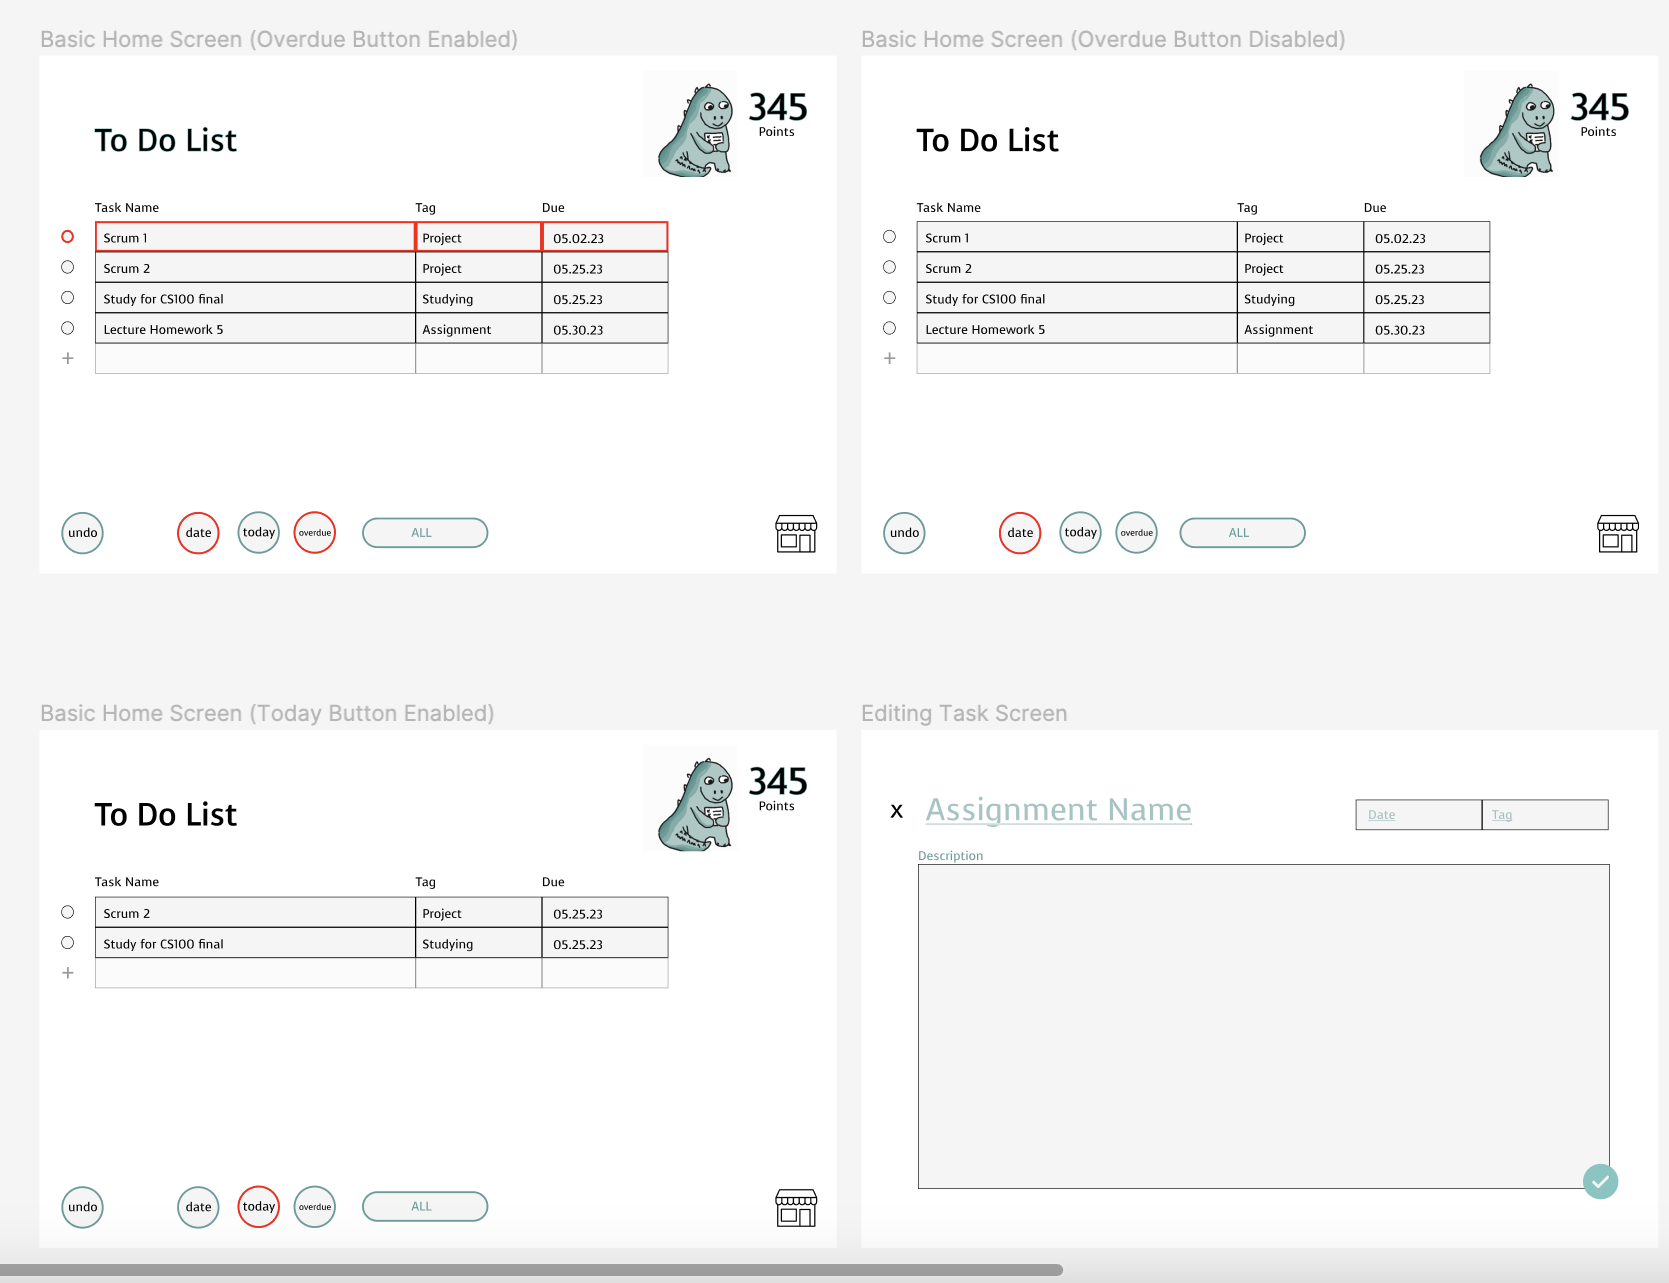Viewport: 1669px width, 1283px height.
Task: Open the shop icon in Overdue Disabled screen
Action: (1618, 534)
